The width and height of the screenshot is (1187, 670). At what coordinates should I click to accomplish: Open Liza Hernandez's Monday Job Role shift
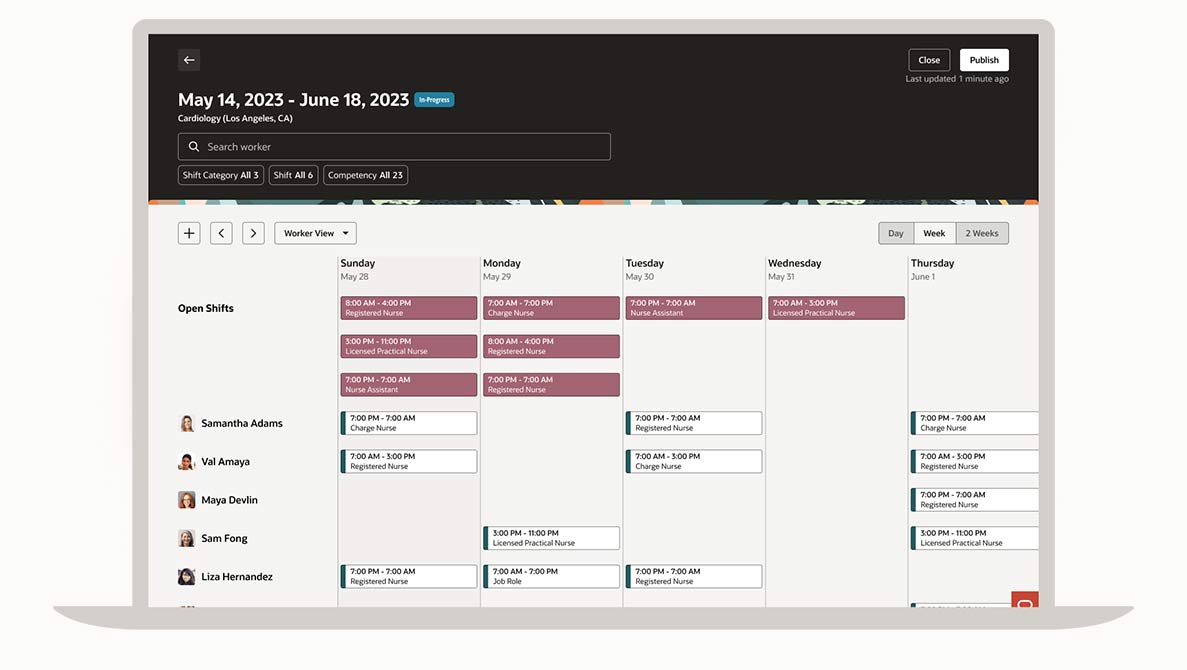pyautogui.click(x=551, y=577)
